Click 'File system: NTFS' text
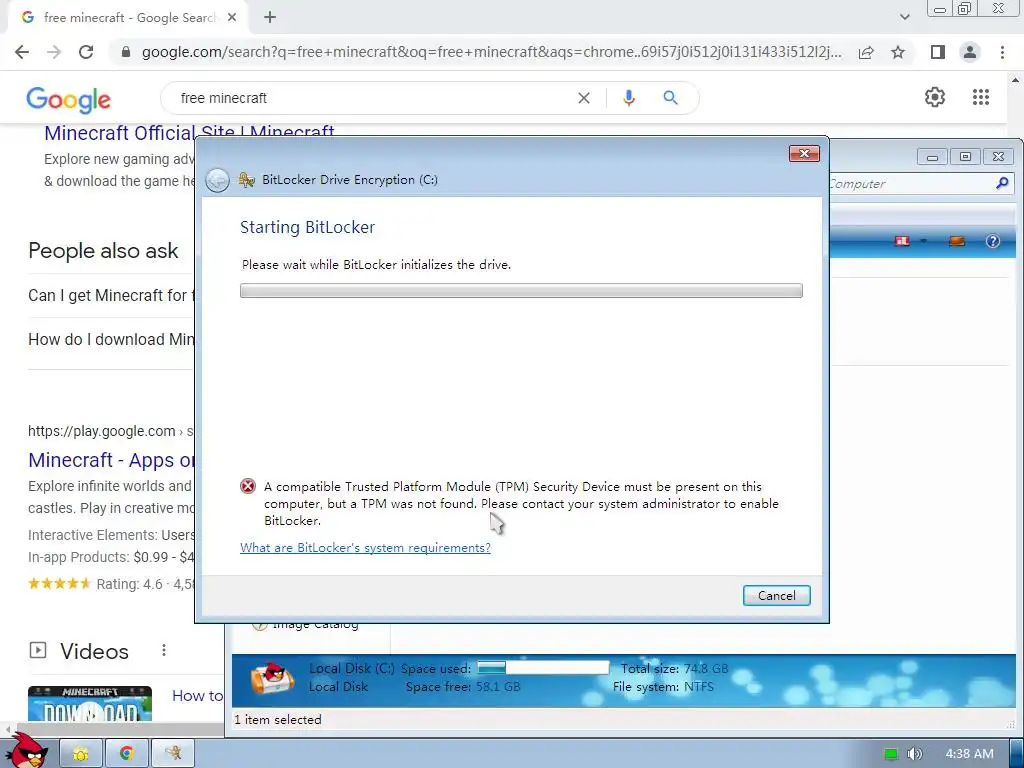 click(663, 687)
